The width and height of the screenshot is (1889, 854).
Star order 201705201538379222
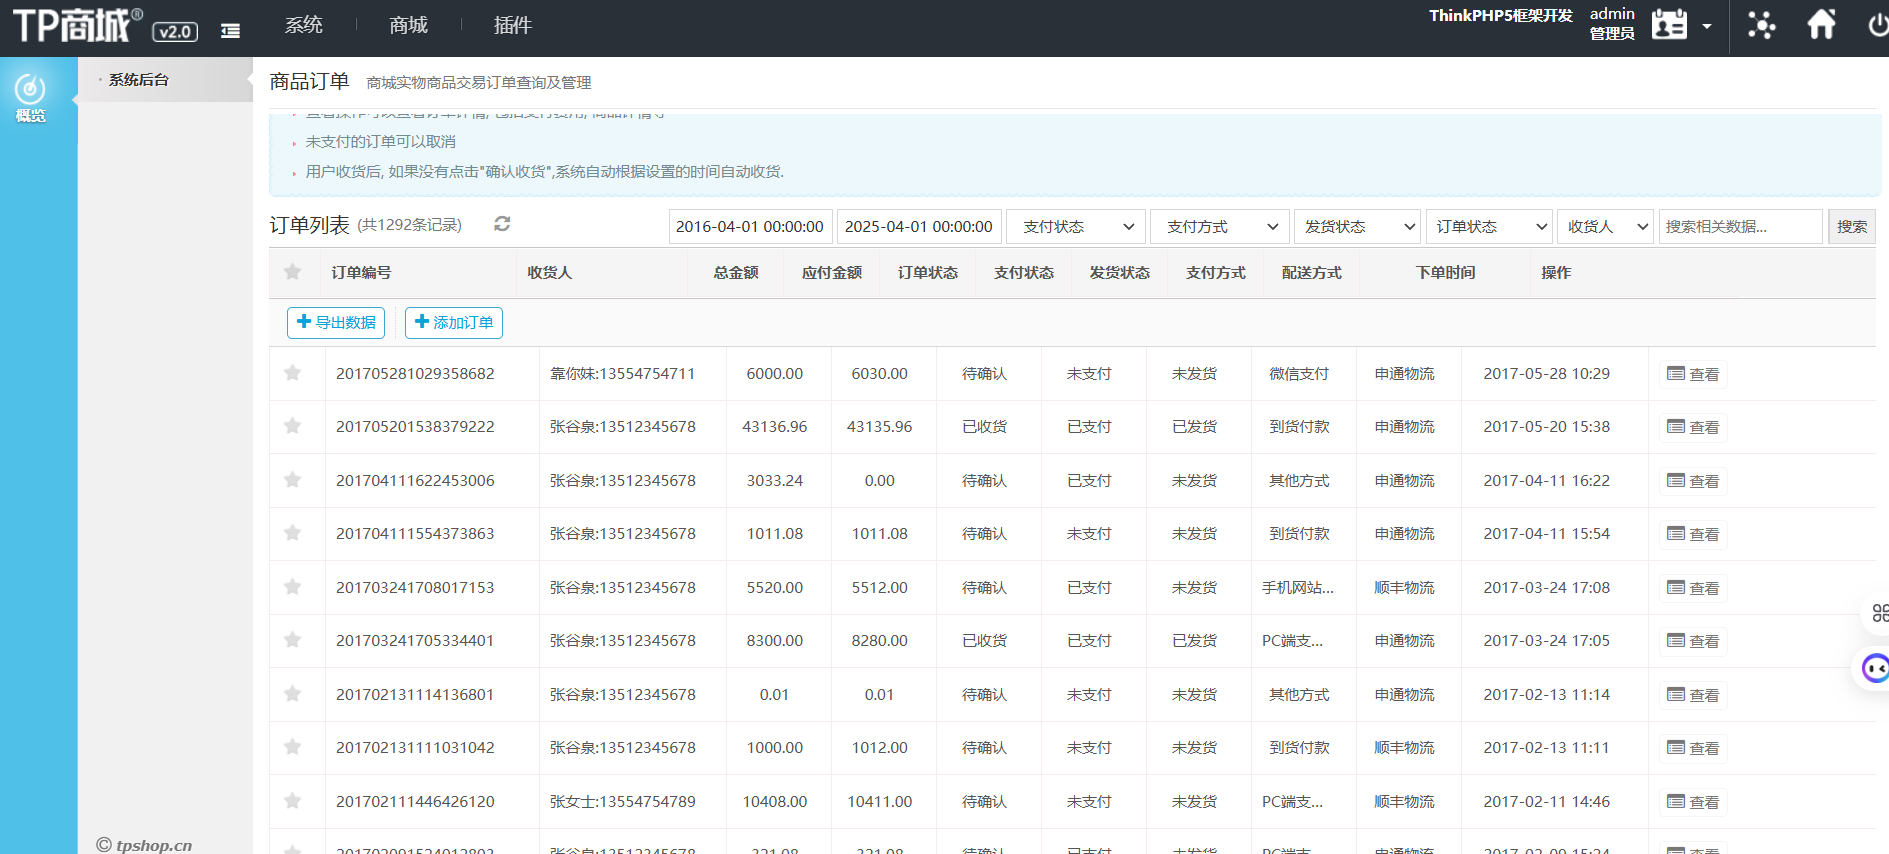click(292, 426)
